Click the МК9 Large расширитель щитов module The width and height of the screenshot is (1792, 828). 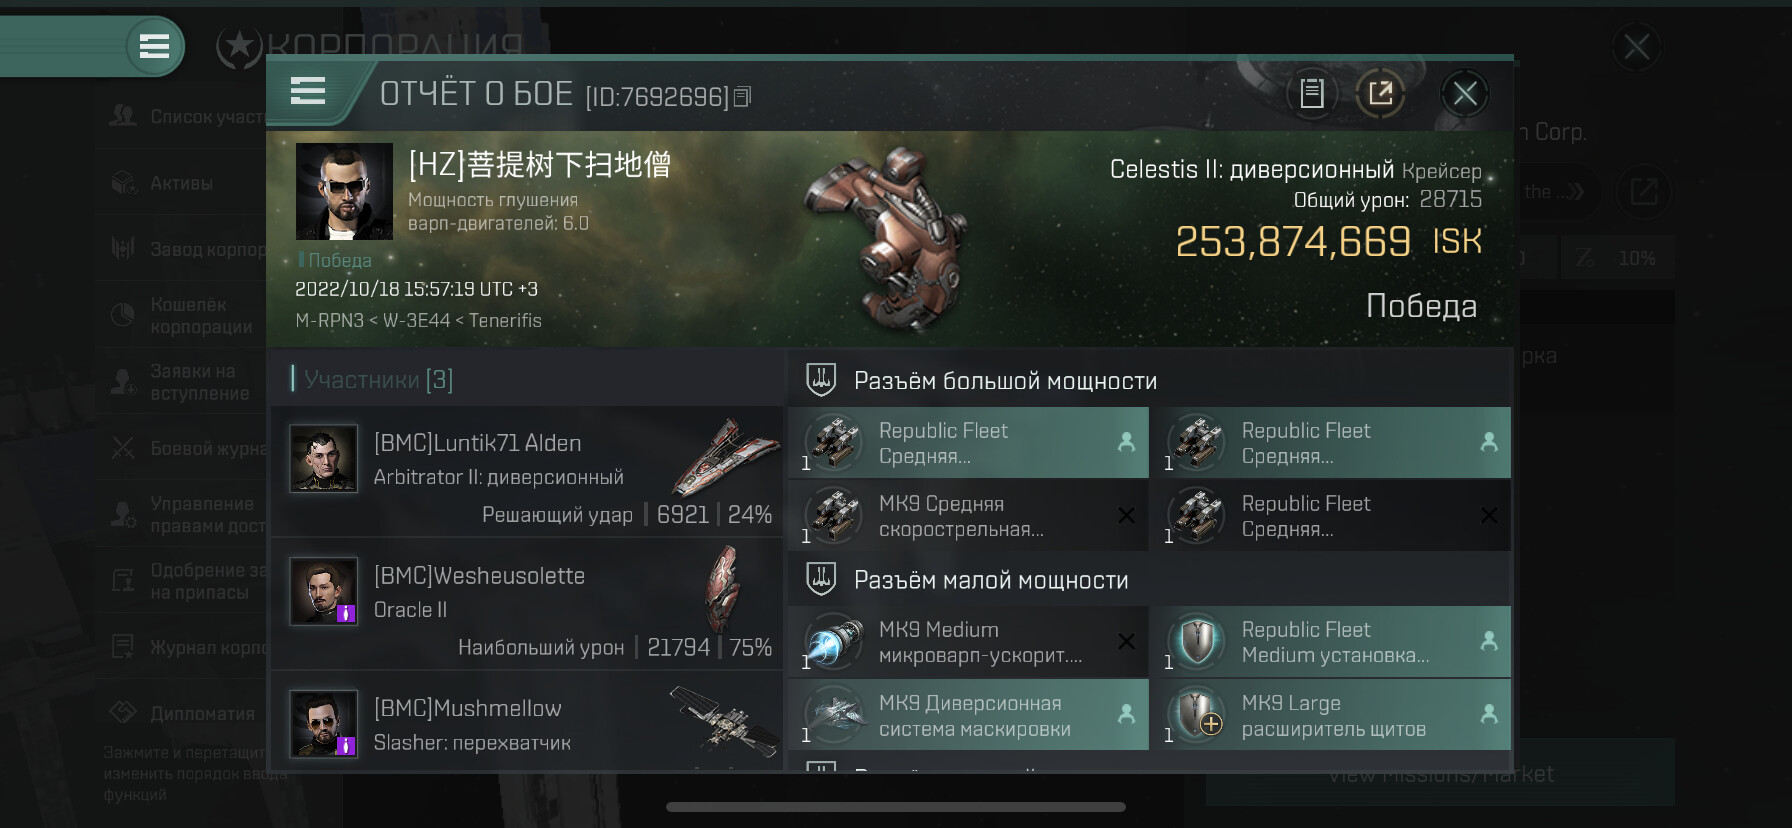click(1331, 716)
